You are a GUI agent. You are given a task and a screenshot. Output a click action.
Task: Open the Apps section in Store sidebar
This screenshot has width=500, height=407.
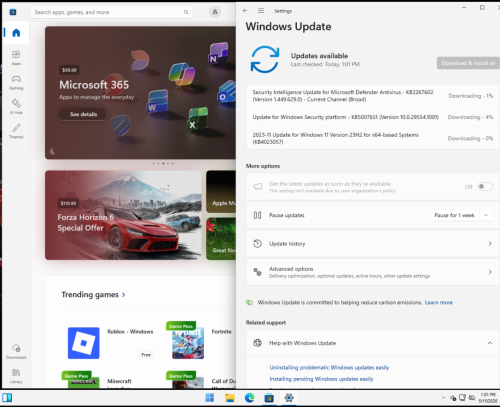coord(16,57)
